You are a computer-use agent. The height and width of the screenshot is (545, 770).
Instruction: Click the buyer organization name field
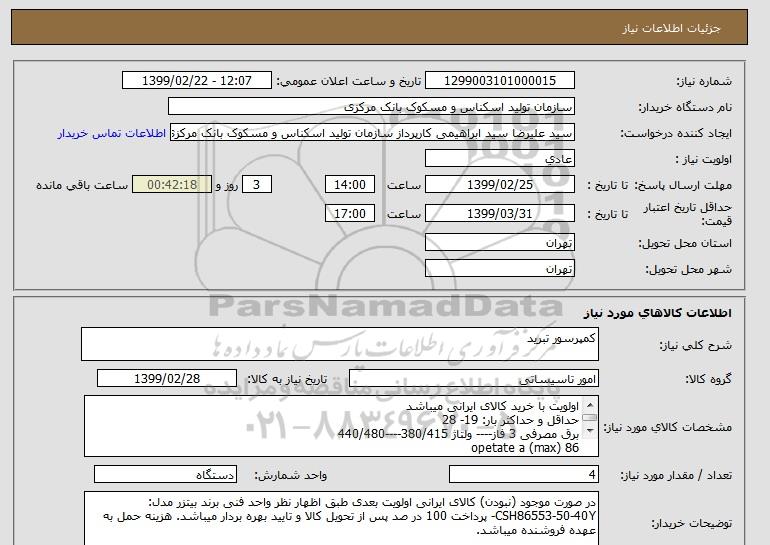tap(371, 107)
